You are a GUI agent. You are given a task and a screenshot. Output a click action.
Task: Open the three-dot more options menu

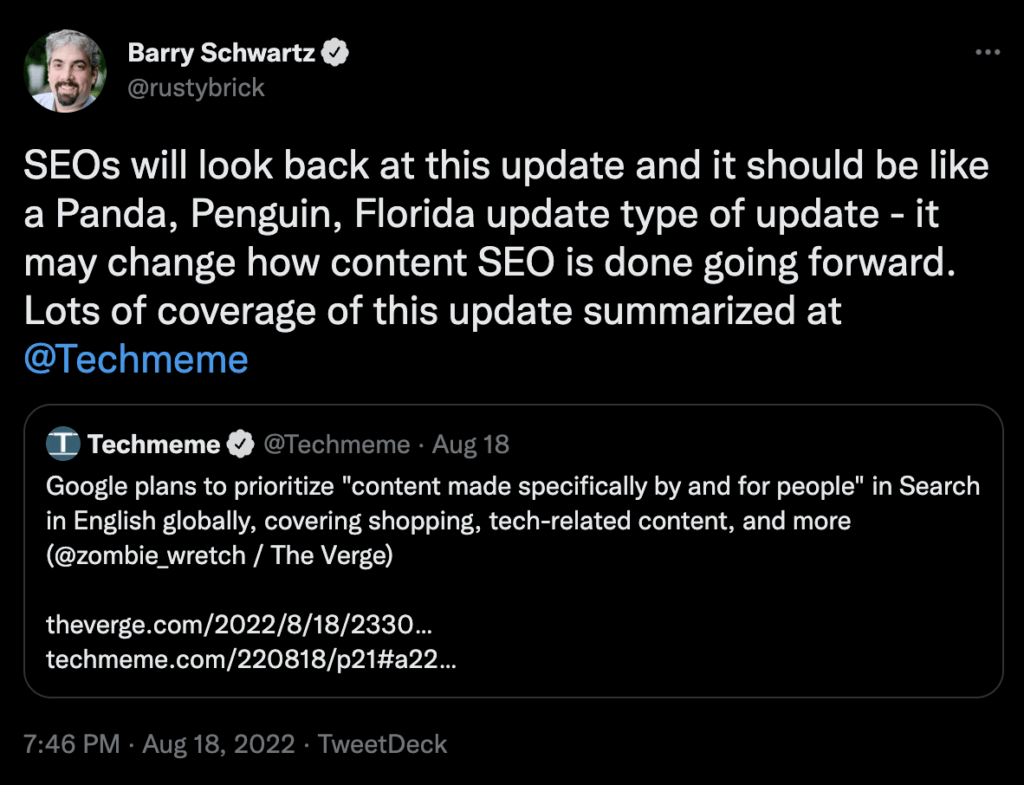[x=987, y=52]
